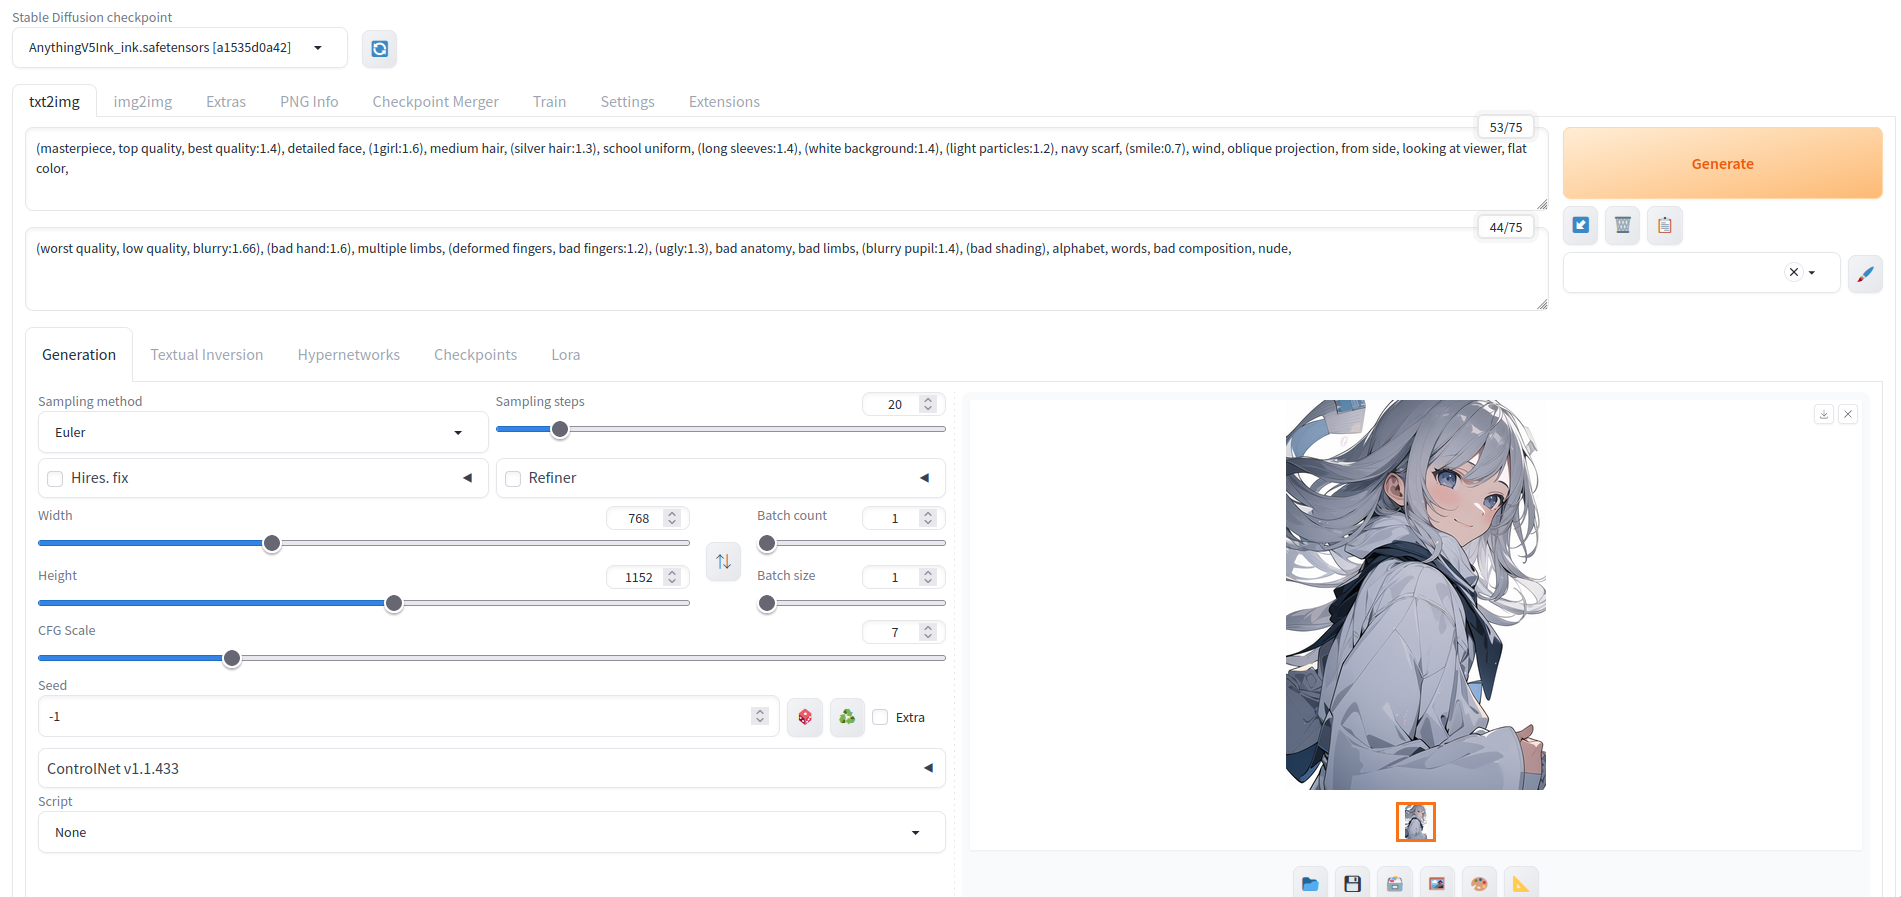Open the Sampling method dropdown
This screenshot has width=1901, height=897.
pos(262,433)
